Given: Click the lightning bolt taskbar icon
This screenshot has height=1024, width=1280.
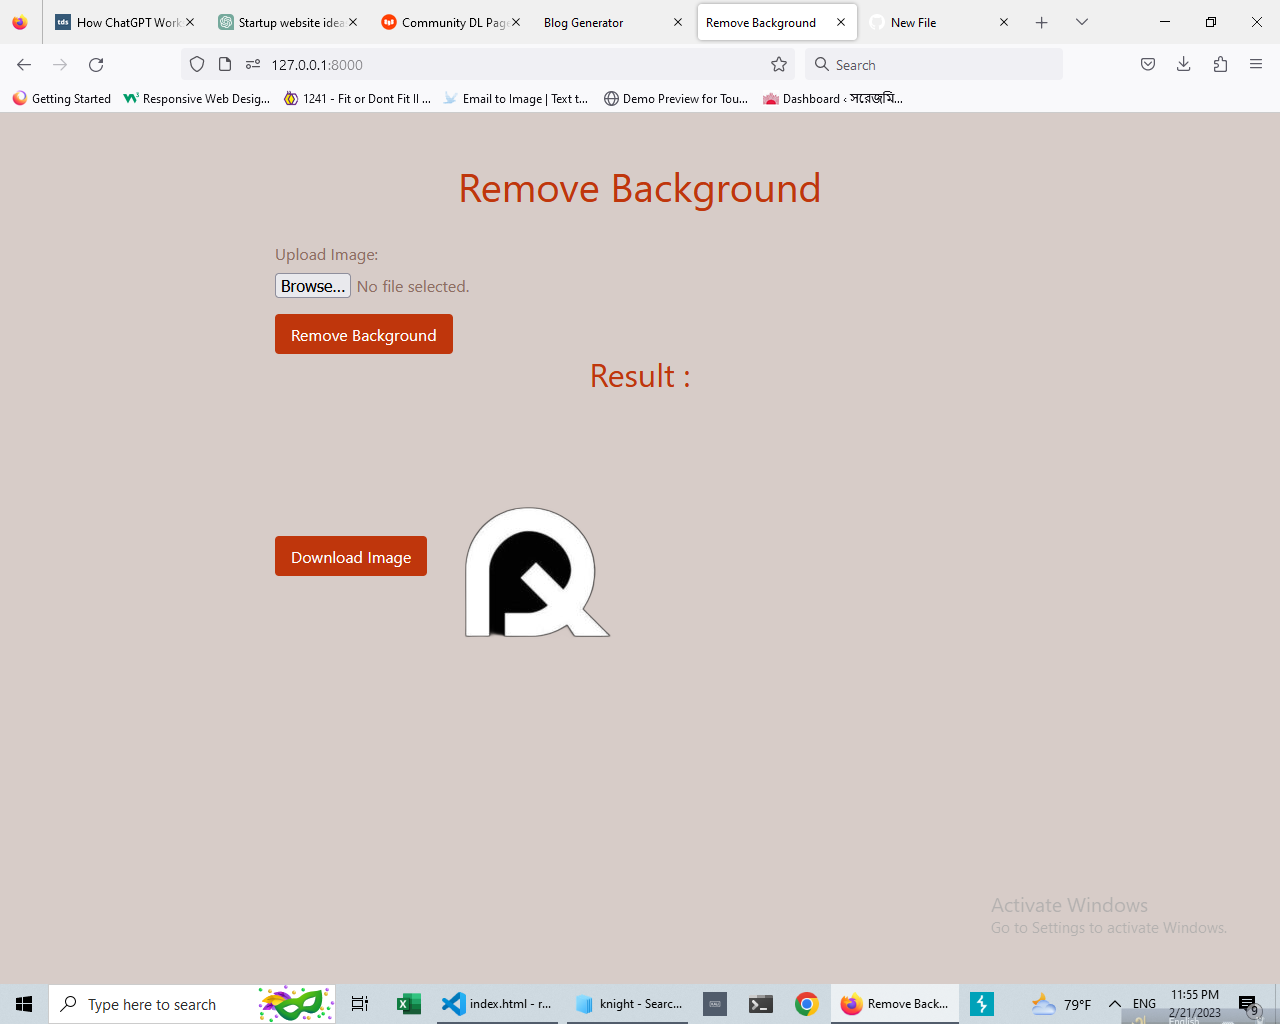Looking at the screenshot, I should tap(982, 1004).
